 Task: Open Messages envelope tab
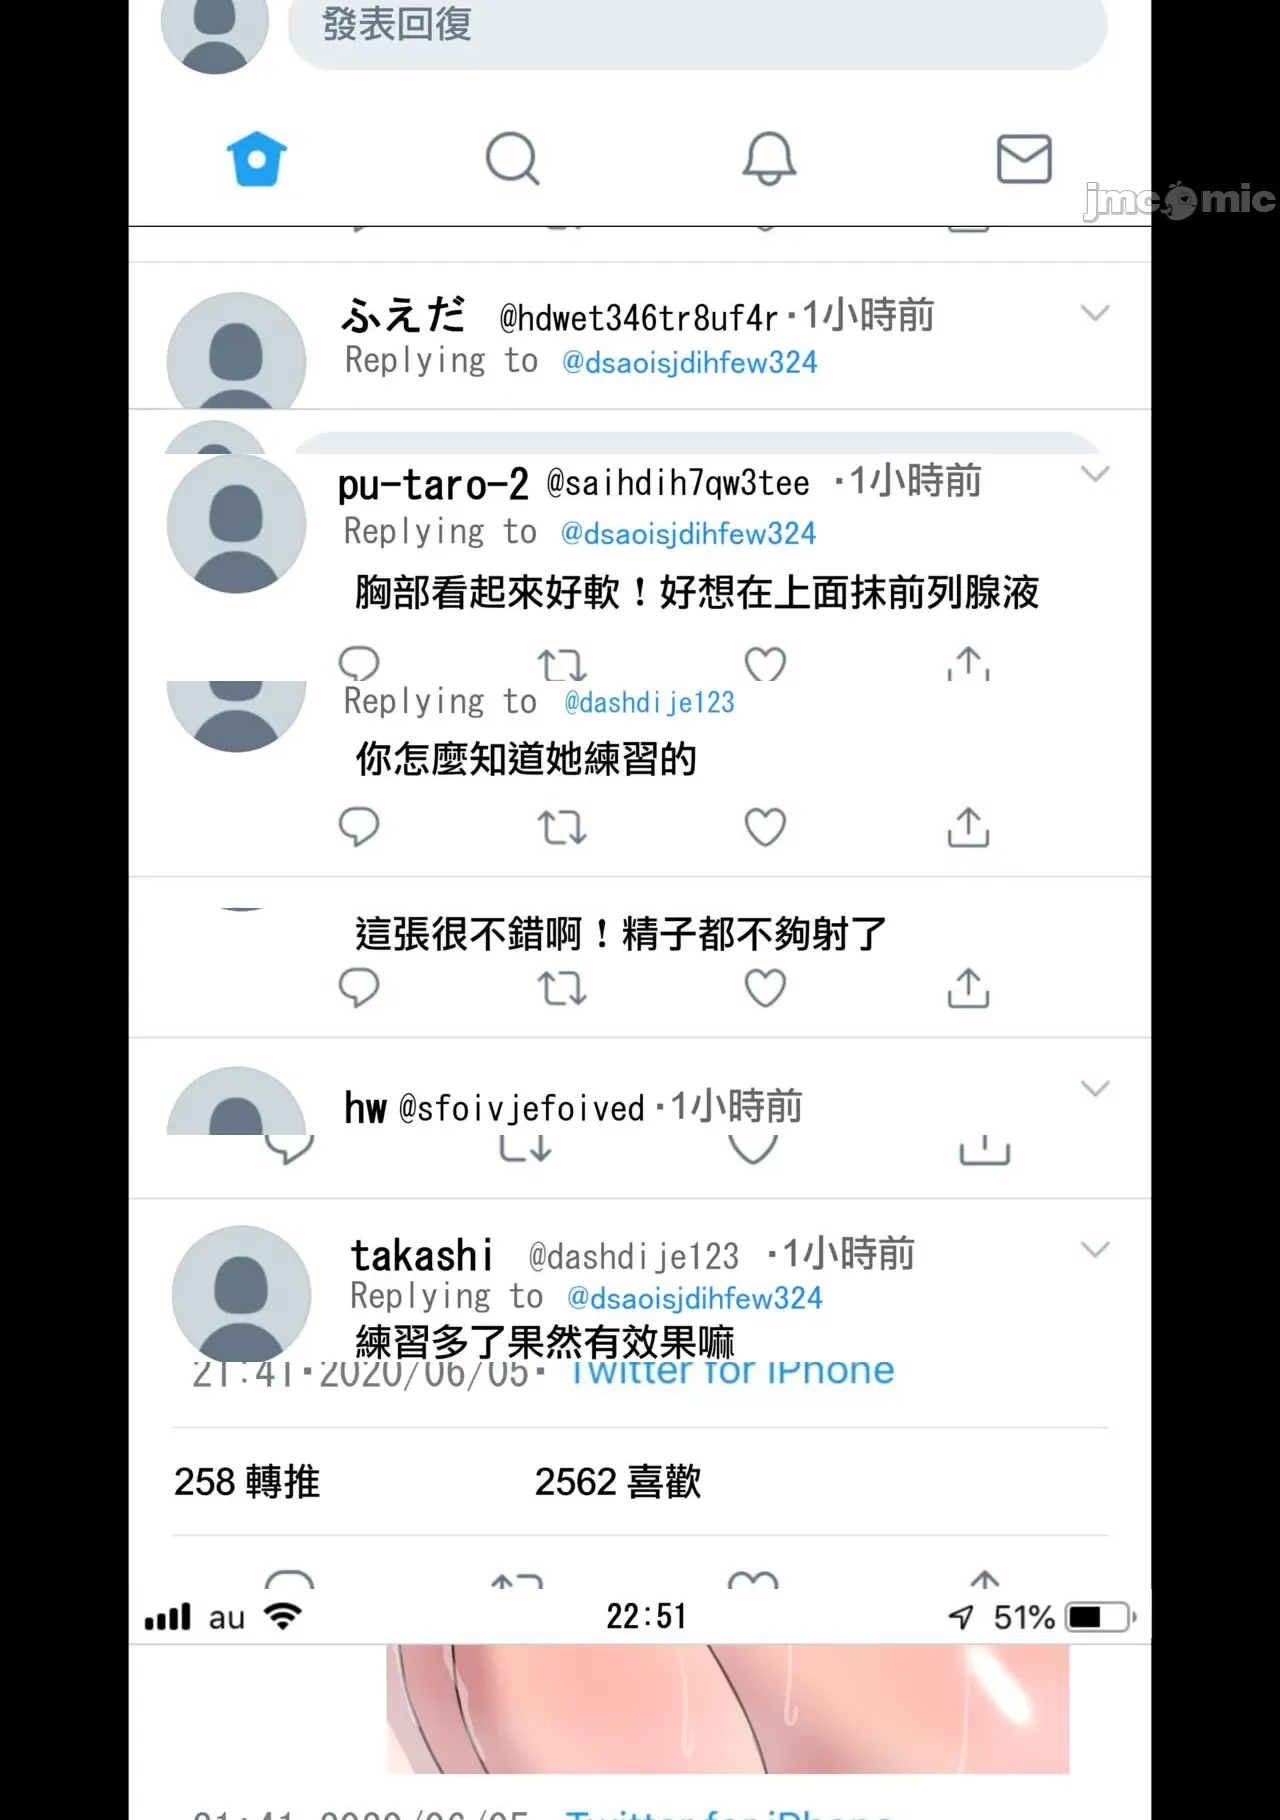1024,159
